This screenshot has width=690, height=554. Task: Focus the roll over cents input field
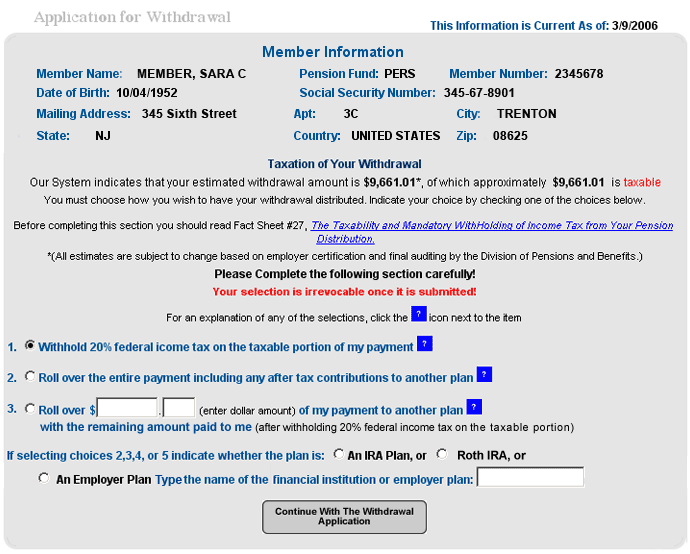pyautogui.click(x=179, y=407)
